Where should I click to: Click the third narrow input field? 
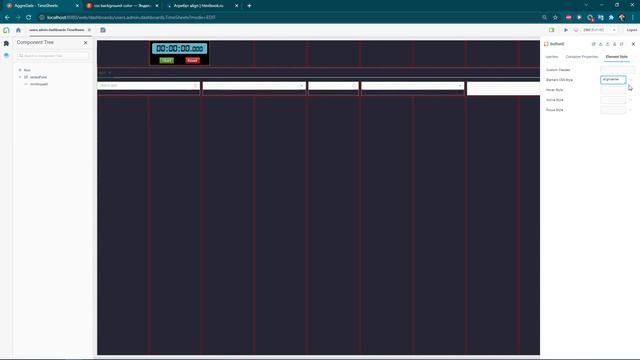coord(333,86)
